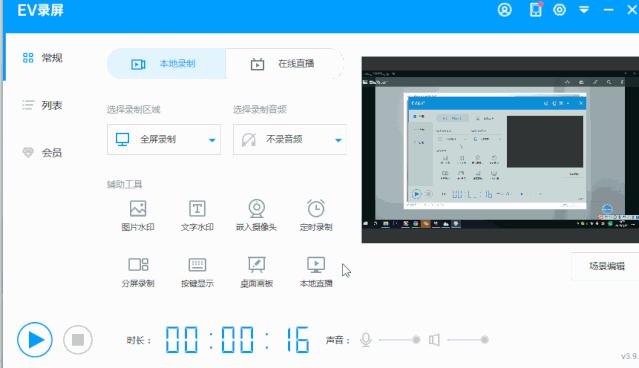Screen dimensions: 639x368
Task: Open the 桌面画板 desktop drawing board
Action: 256,272
